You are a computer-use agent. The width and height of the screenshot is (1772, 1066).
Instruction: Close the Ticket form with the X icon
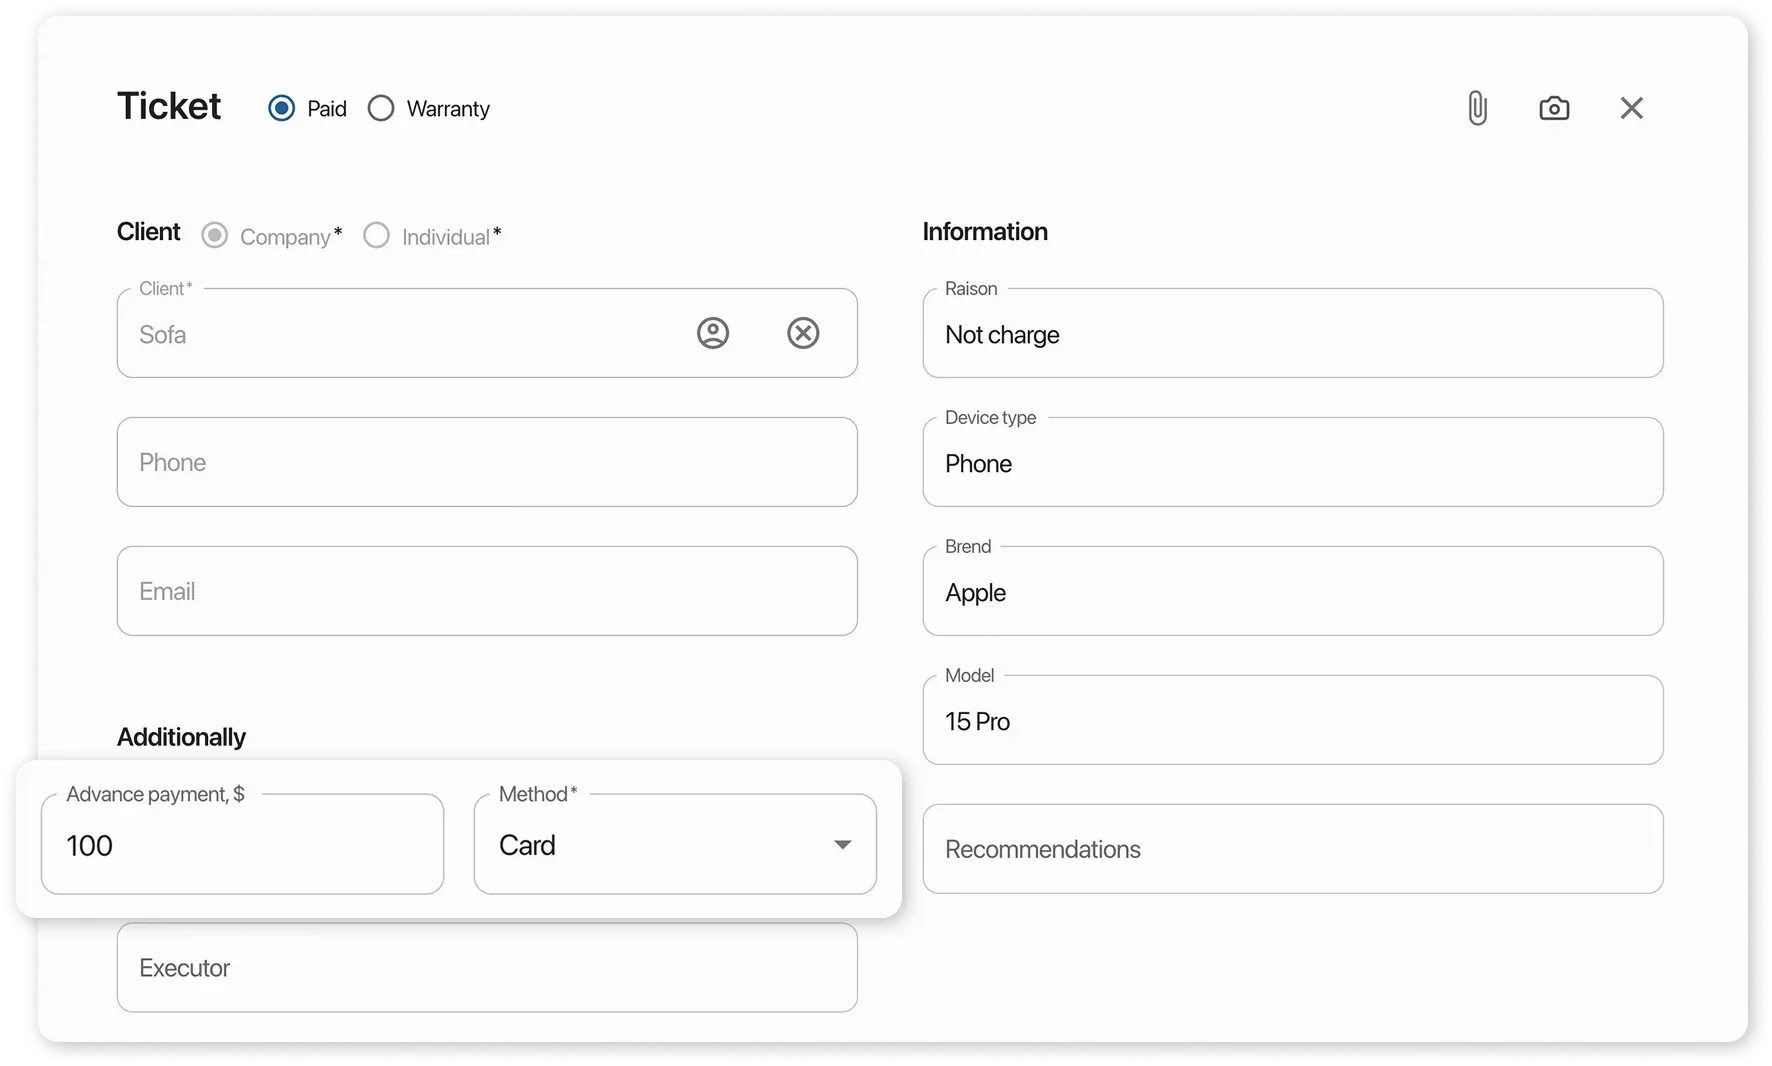click(x=1631, y=107)
